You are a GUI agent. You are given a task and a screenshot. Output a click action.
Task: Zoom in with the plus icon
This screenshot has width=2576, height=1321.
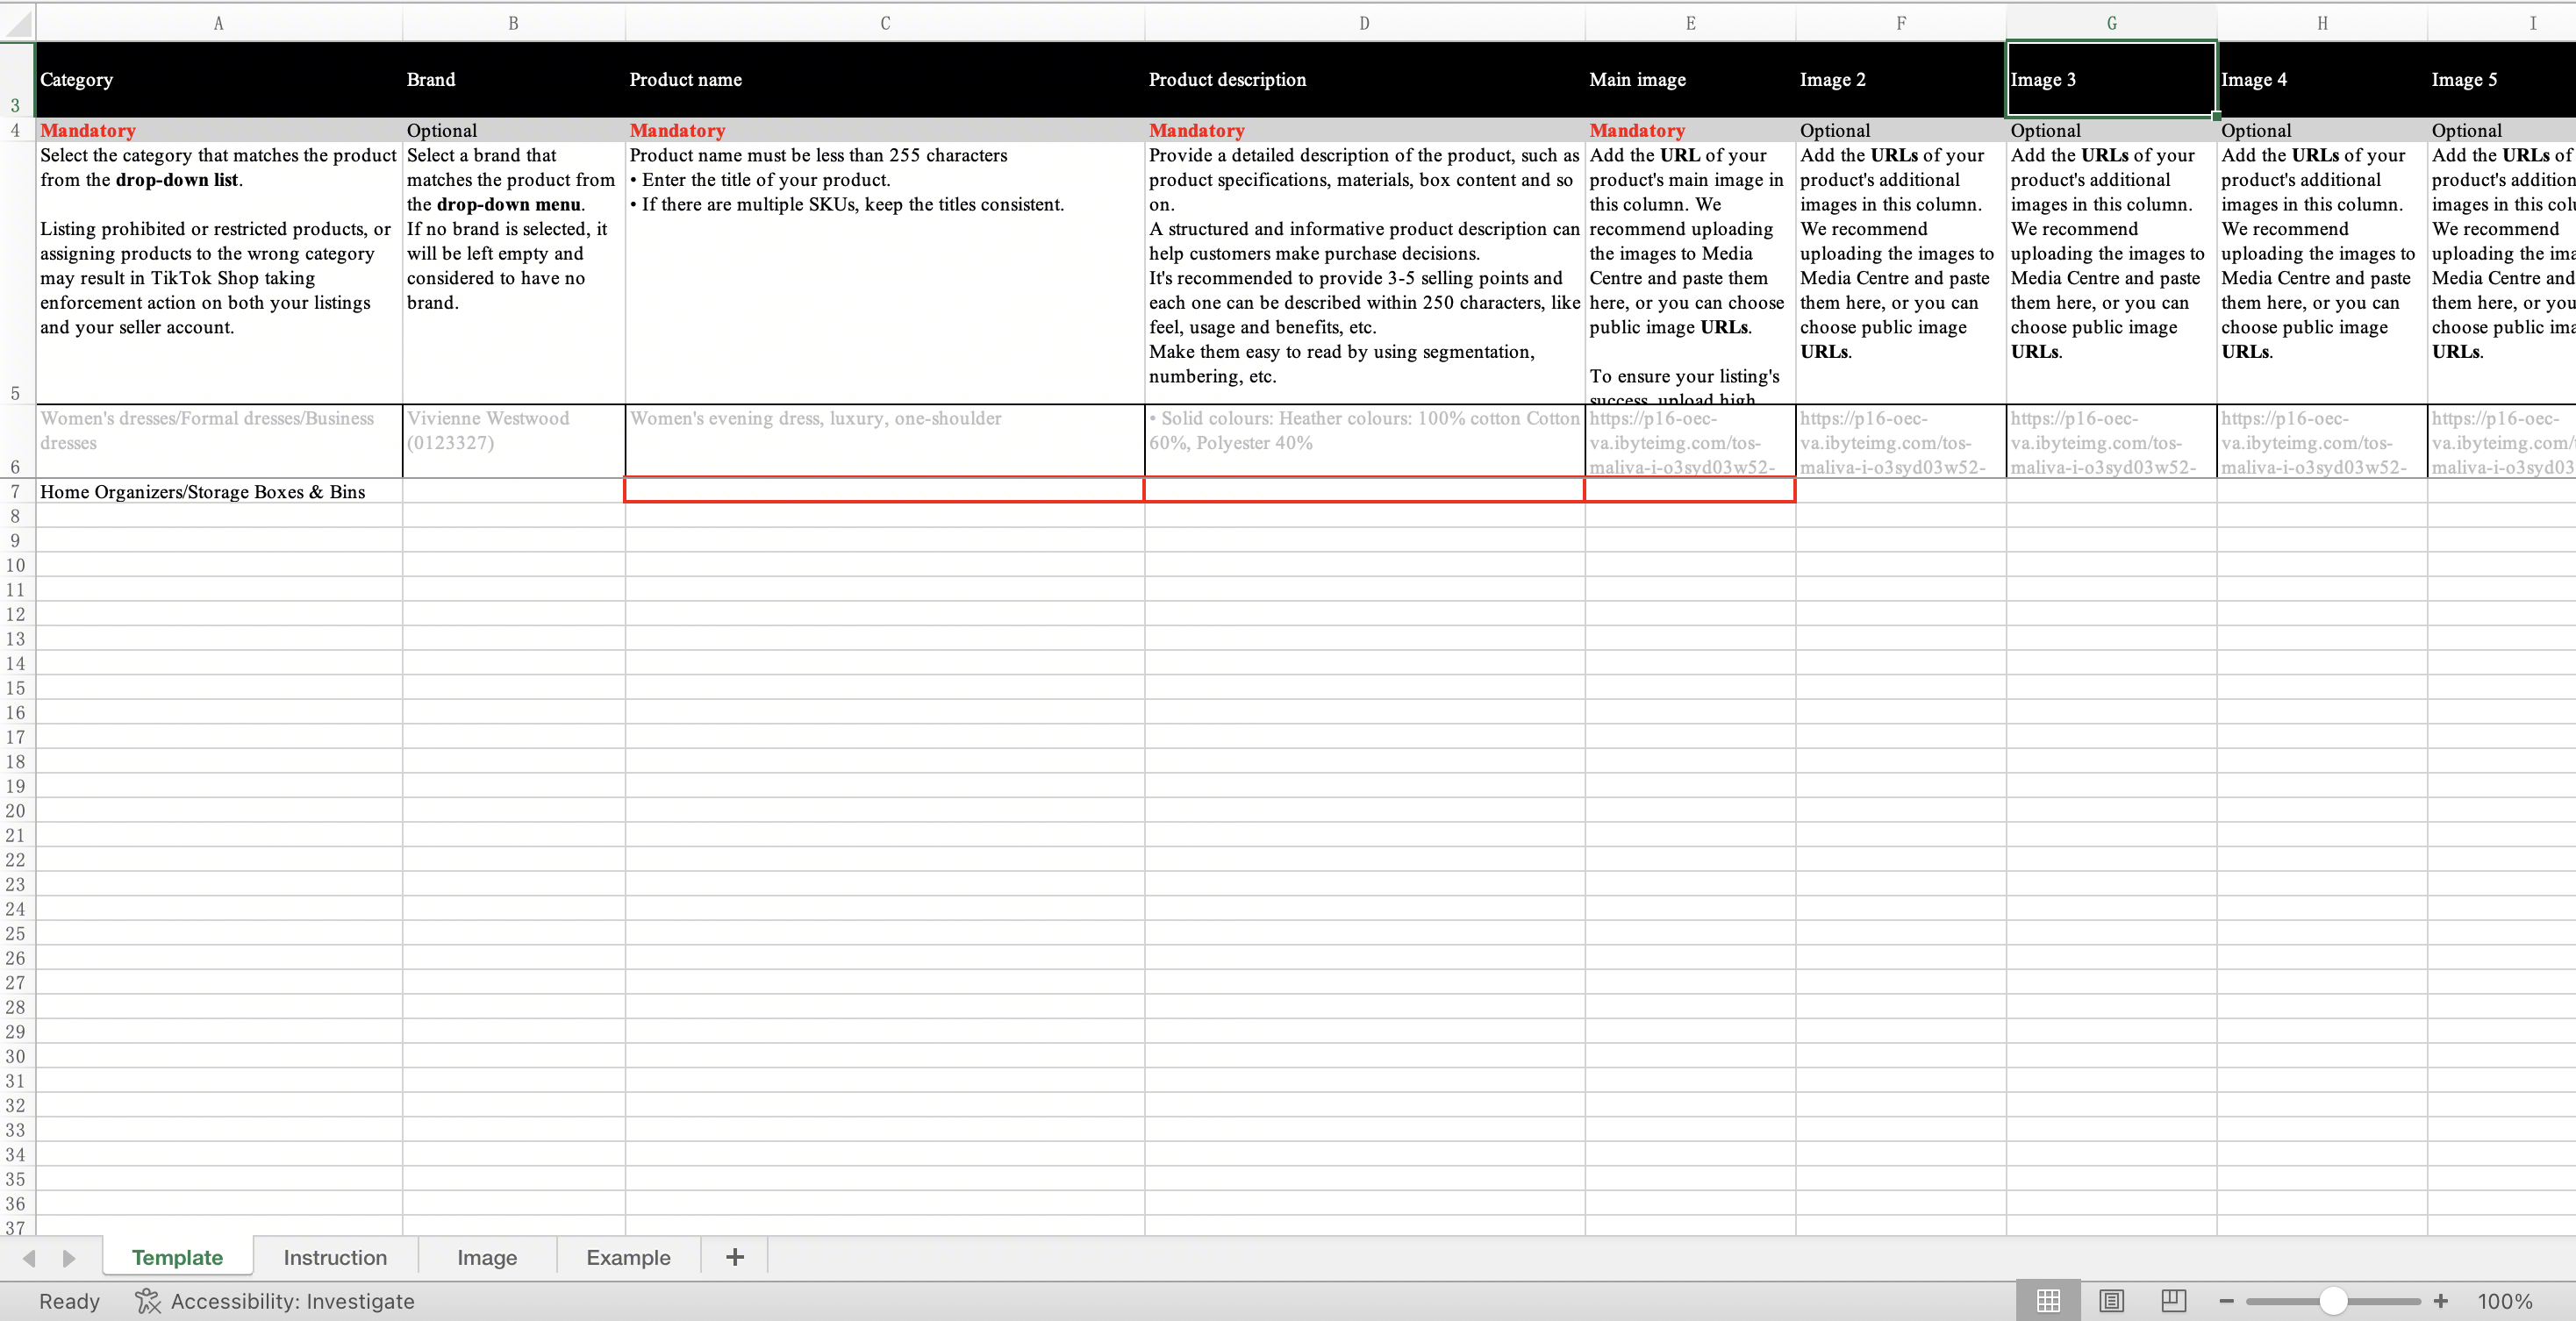pos(2441,1301)
